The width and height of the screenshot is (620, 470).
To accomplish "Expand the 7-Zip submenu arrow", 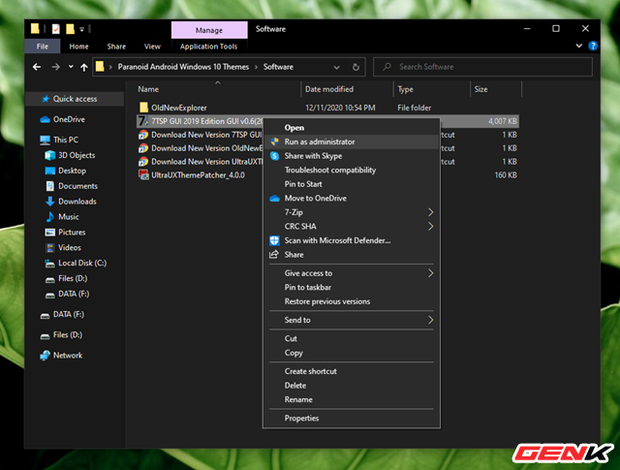I will click(431, 212).
